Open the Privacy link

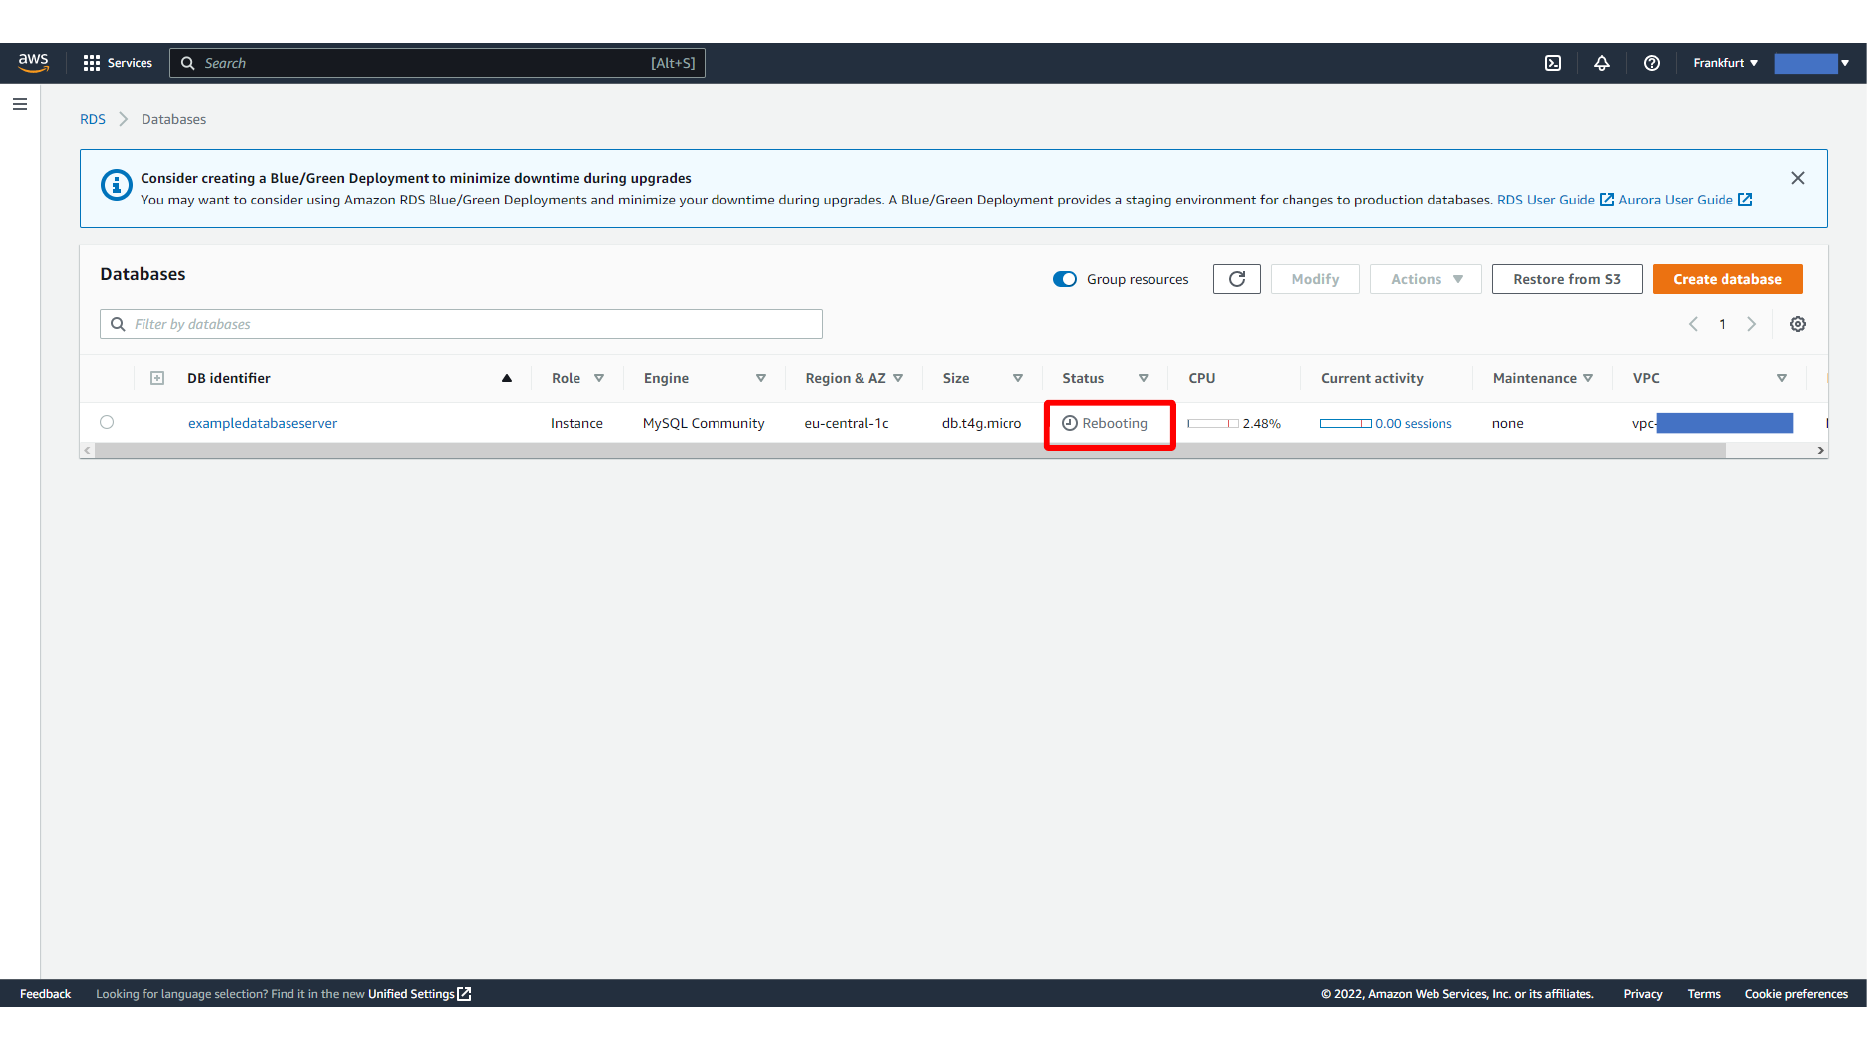(x=1642, y=994)
